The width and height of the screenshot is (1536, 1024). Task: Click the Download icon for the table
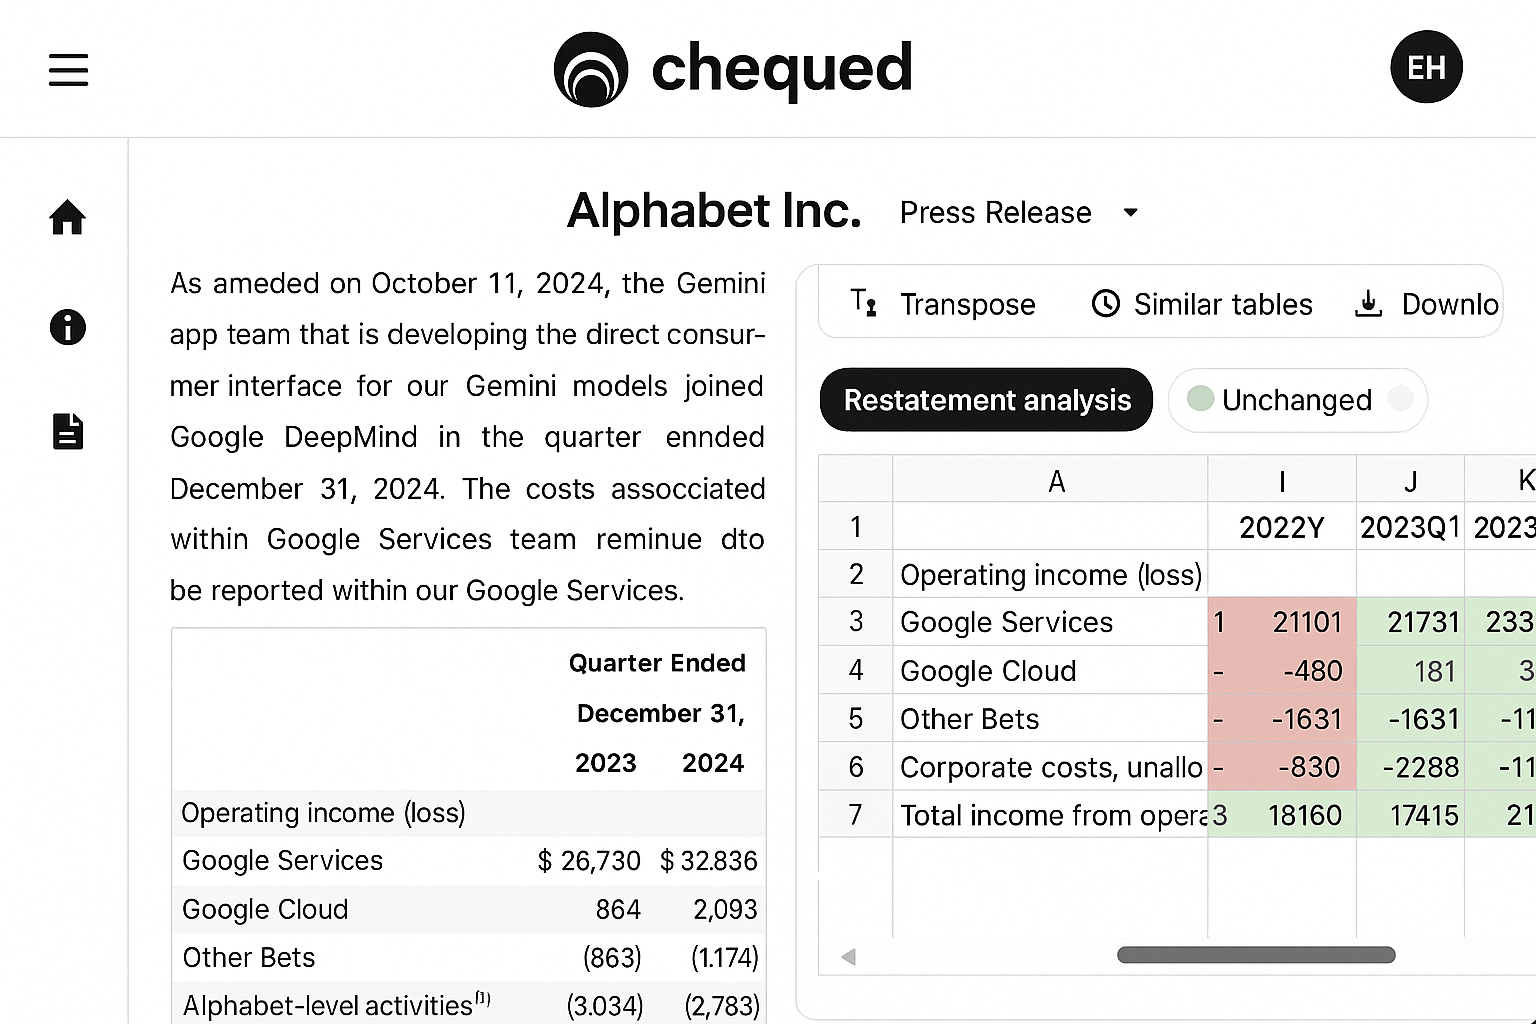[x=1367, y=303]
